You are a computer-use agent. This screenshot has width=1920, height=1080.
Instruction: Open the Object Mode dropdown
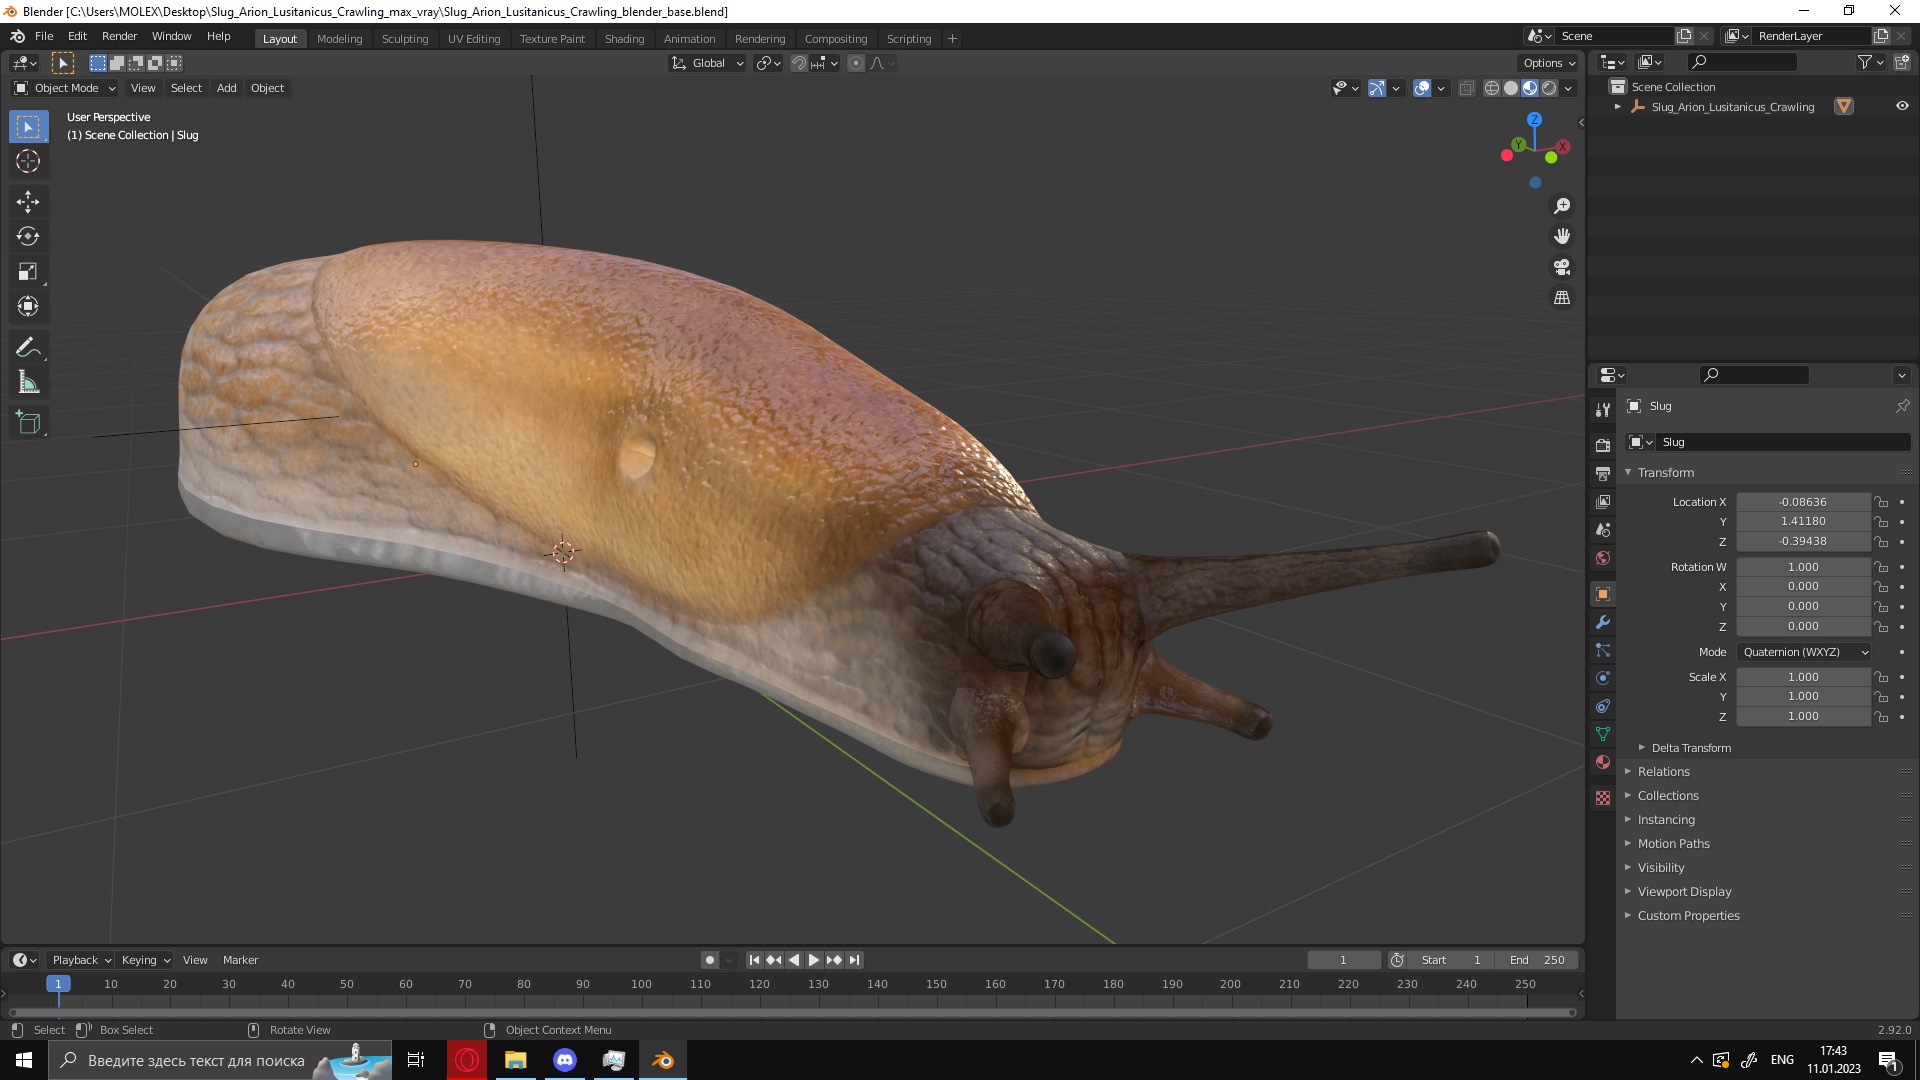tap(65, 88)
